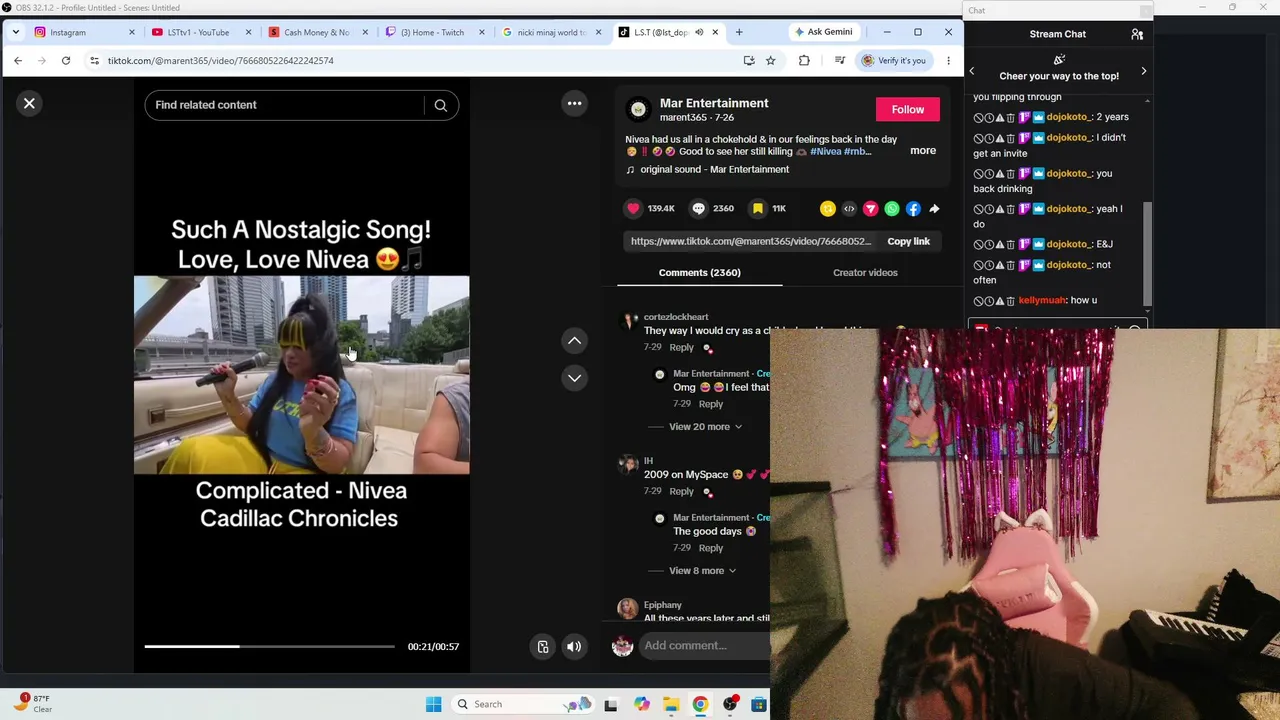Bookmark this page with star icon
1280x720 pixels.
tap(770, 60)
